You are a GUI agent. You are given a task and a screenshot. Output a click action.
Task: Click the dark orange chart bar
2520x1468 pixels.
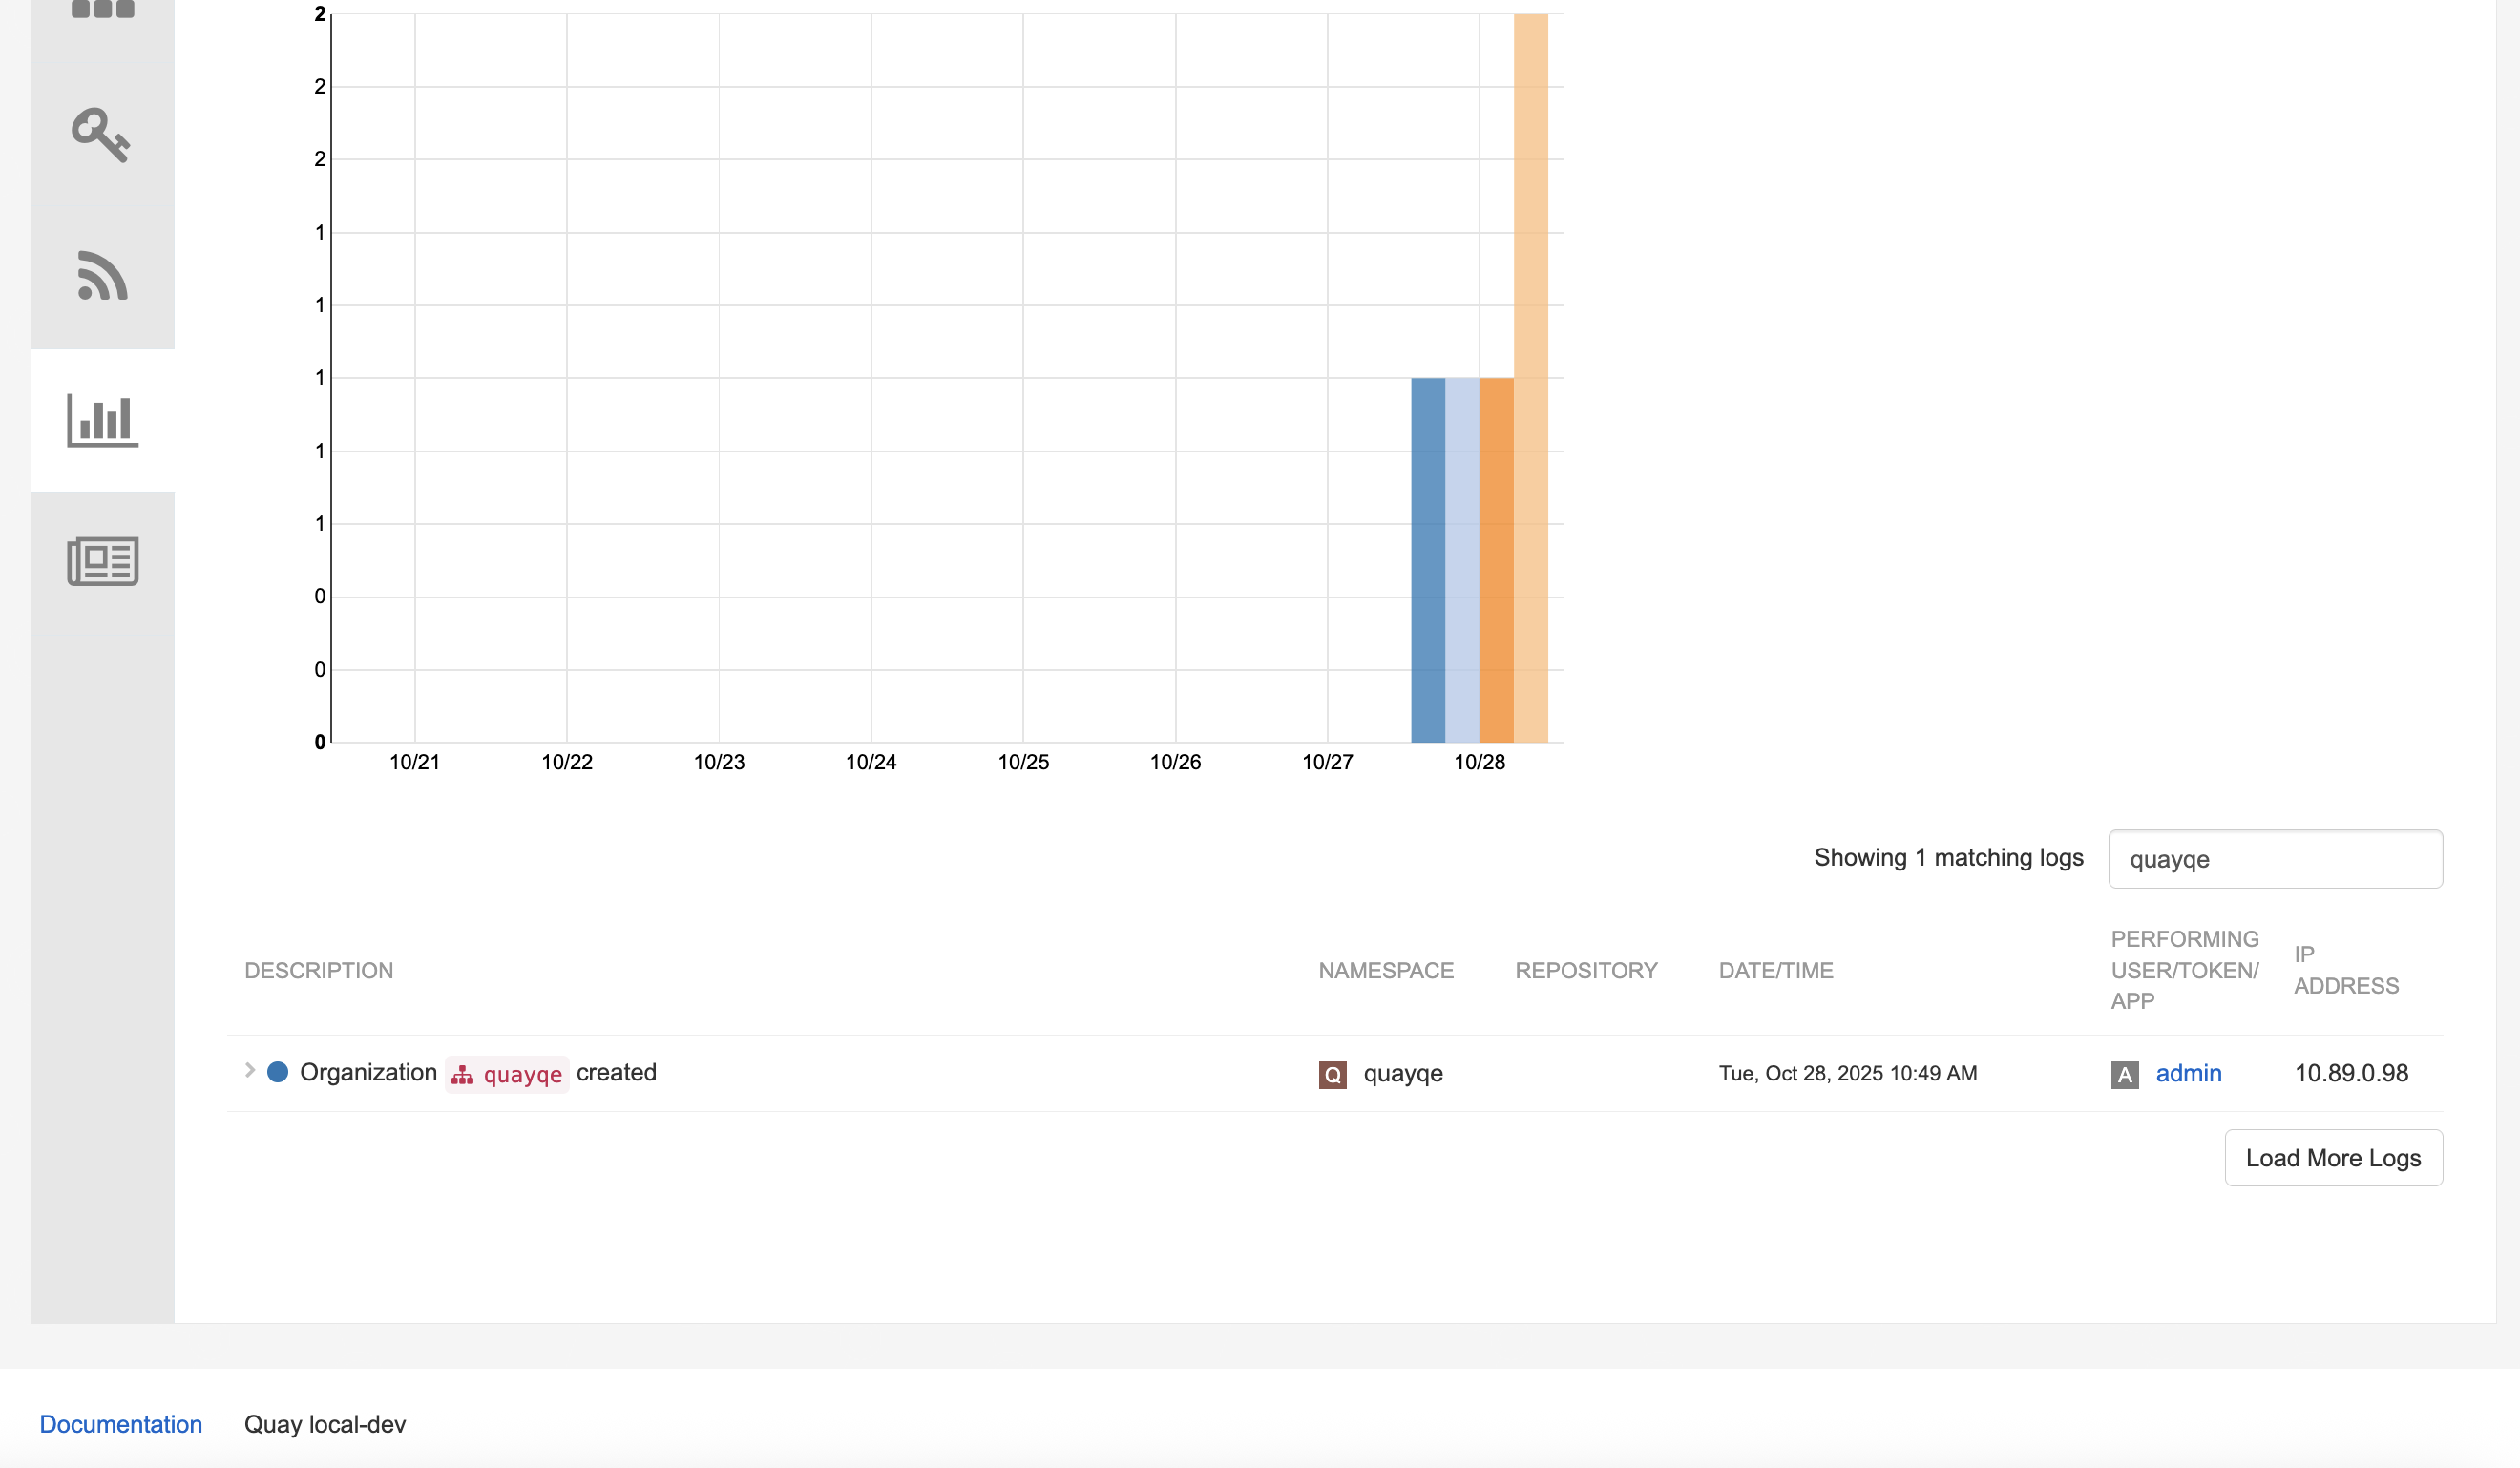[x=1496, y=560]
